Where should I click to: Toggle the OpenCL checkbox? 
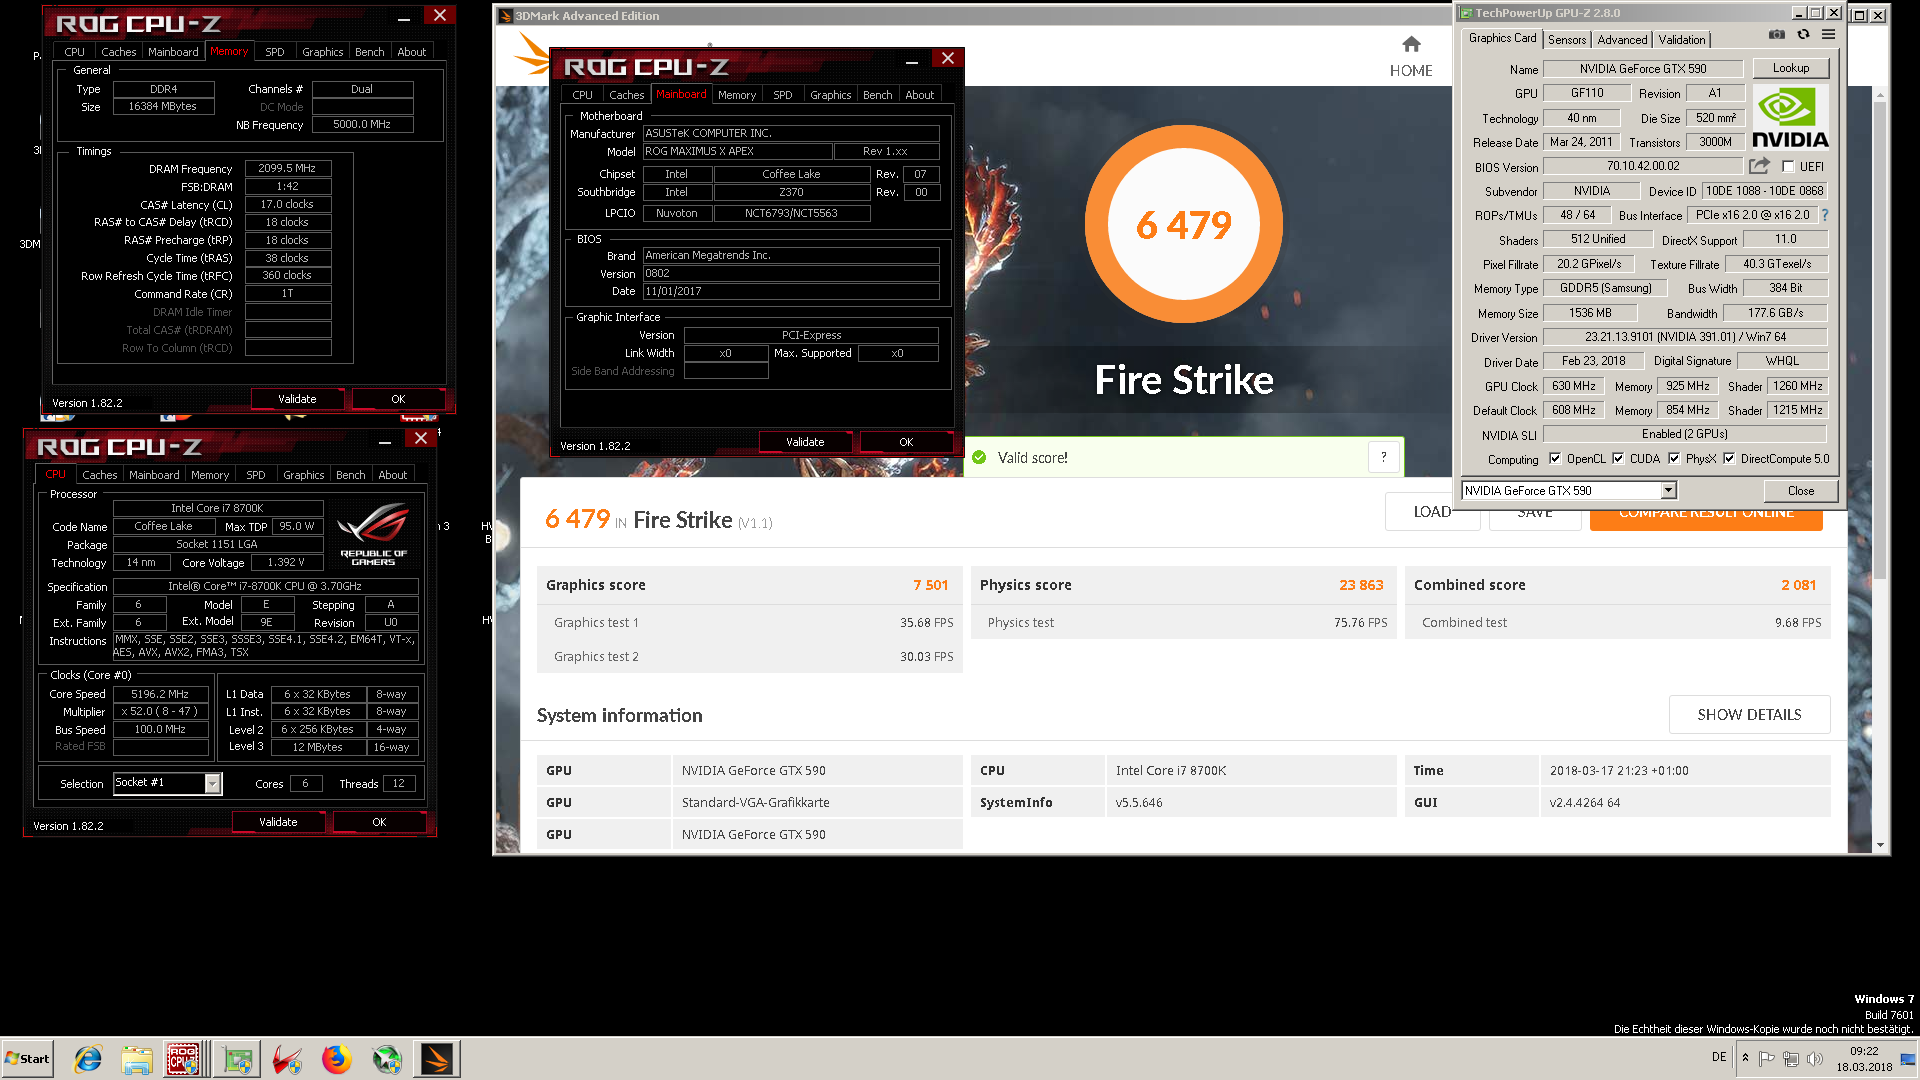tap(1555, 459)
